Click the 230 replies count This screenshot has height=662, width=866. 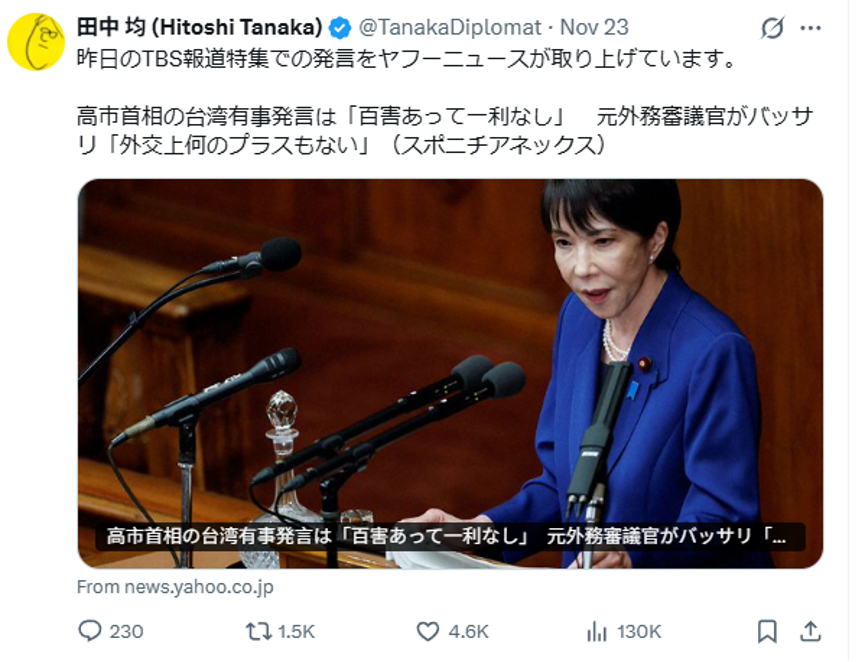pos(126,631)
